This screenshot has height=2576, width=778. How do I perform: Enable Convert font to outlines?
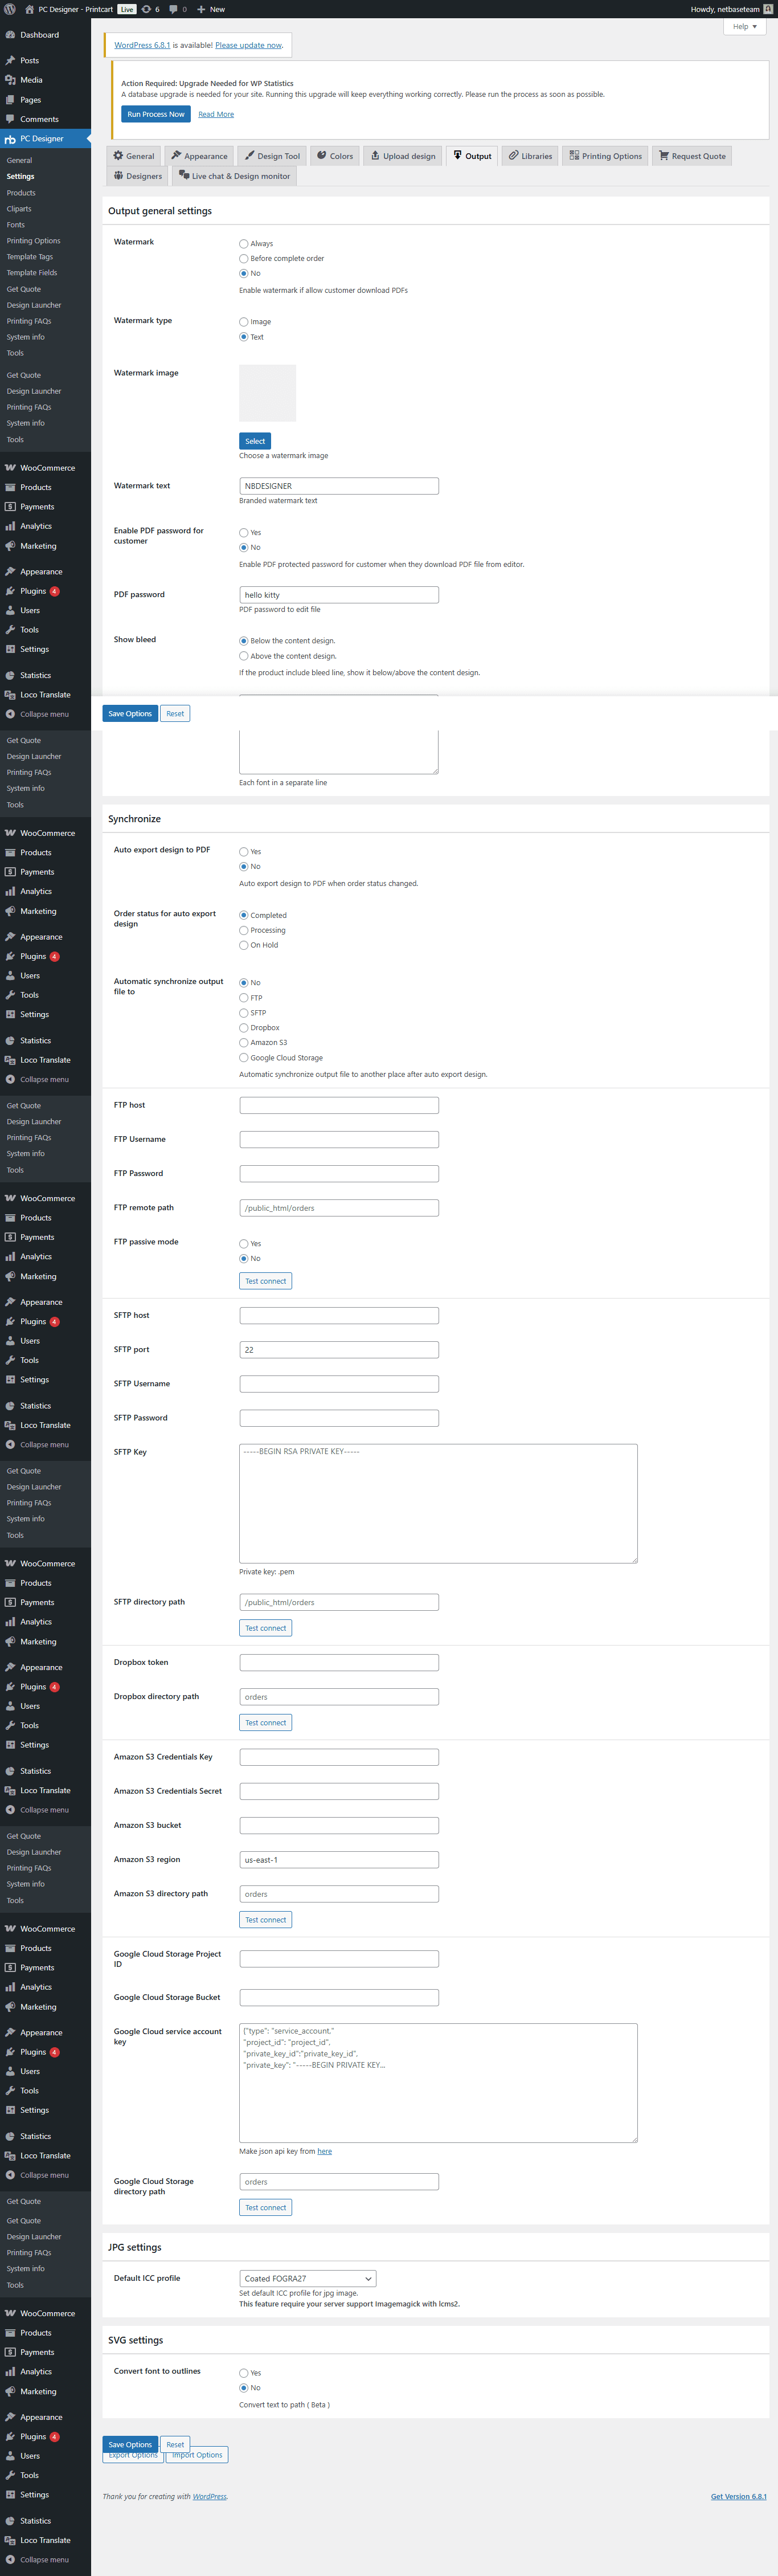tap(244, 2374)
